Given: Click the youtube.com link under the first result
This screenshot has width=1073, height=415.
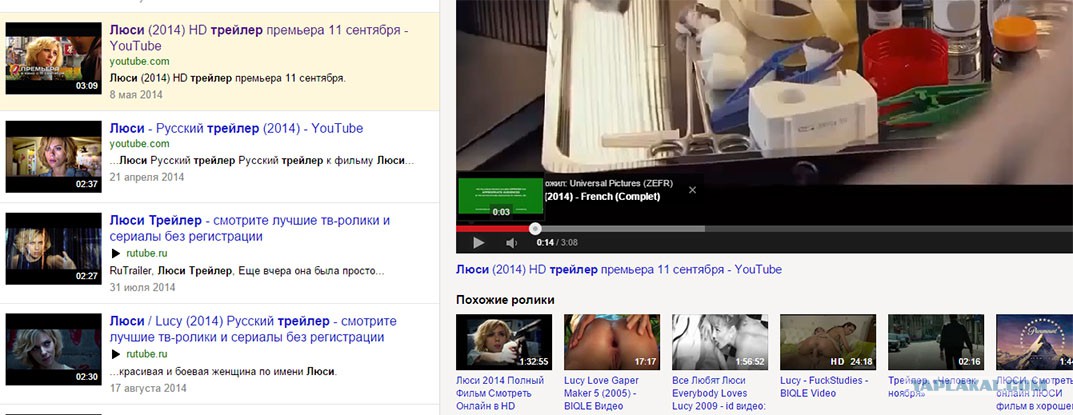Looking at the screenshot, I should click(x=140, y=62).
